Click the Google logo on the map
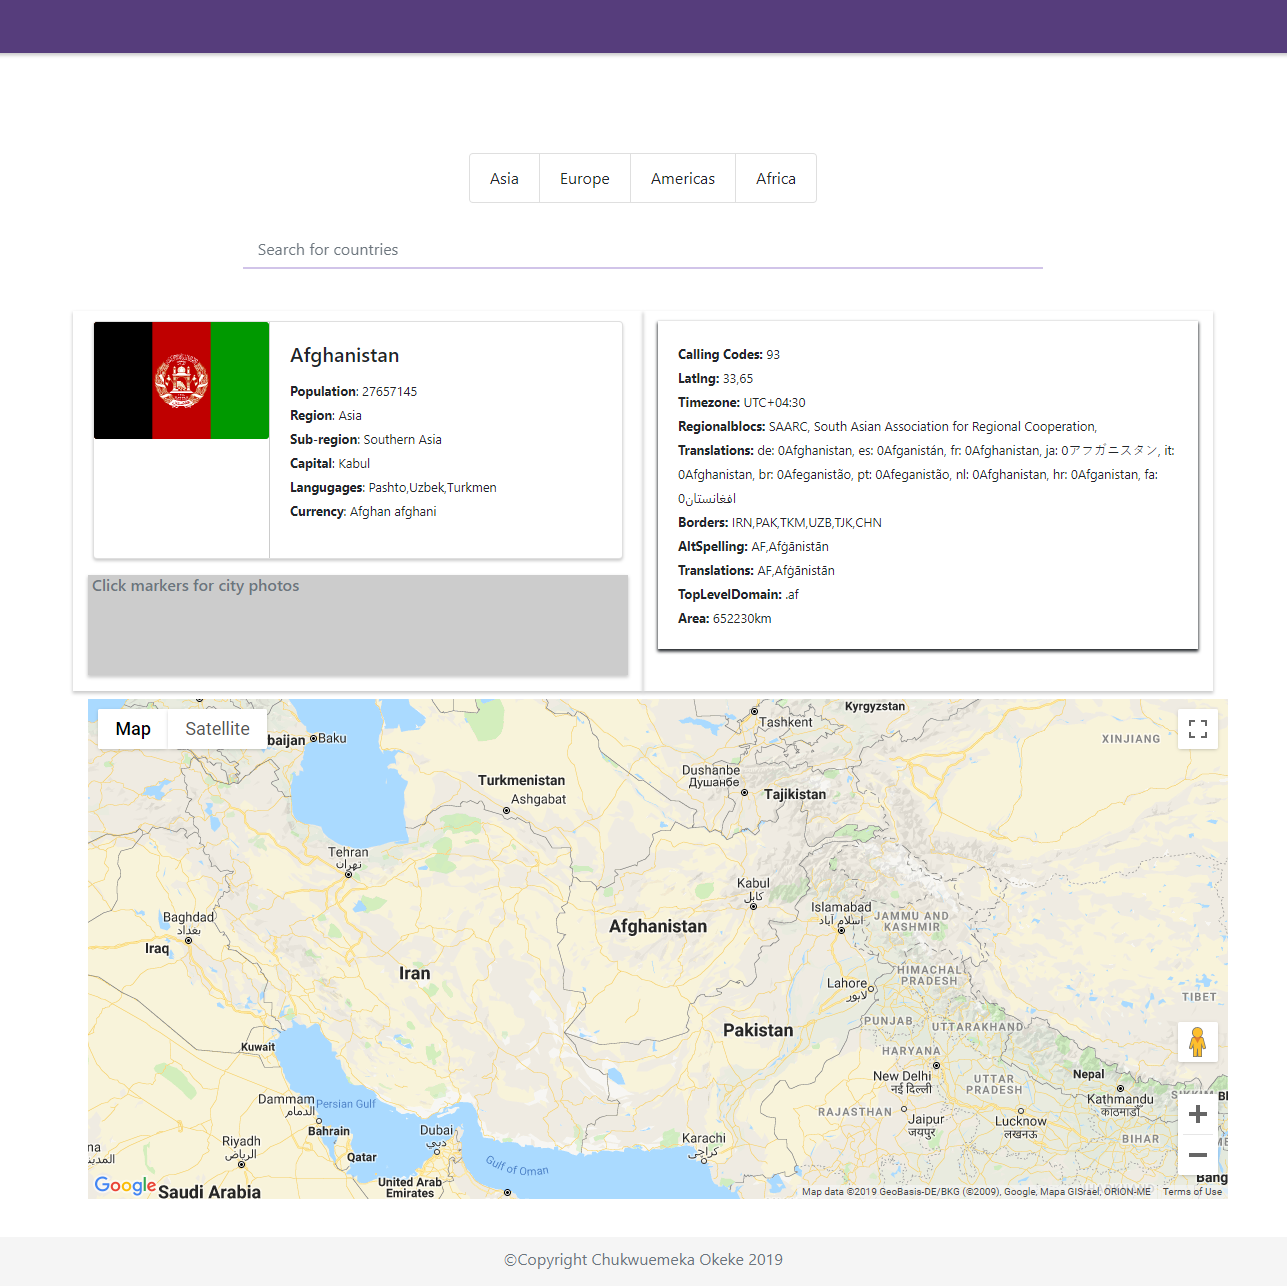Viewport: 1287px width, 1286px height. pos(125,1185)
